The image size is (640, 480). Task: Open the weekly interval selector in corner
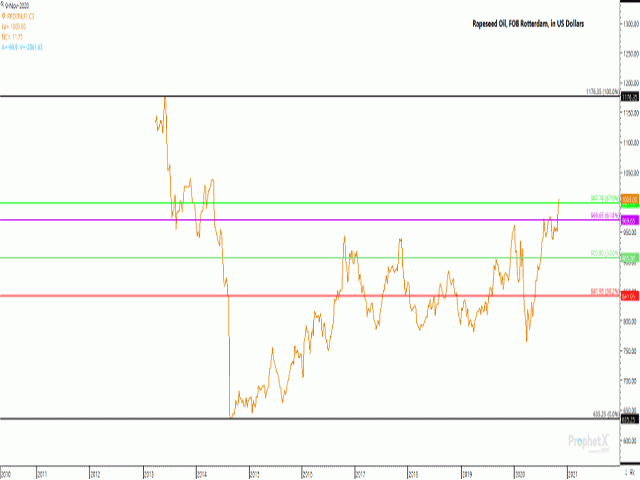(x=631, y=473)
